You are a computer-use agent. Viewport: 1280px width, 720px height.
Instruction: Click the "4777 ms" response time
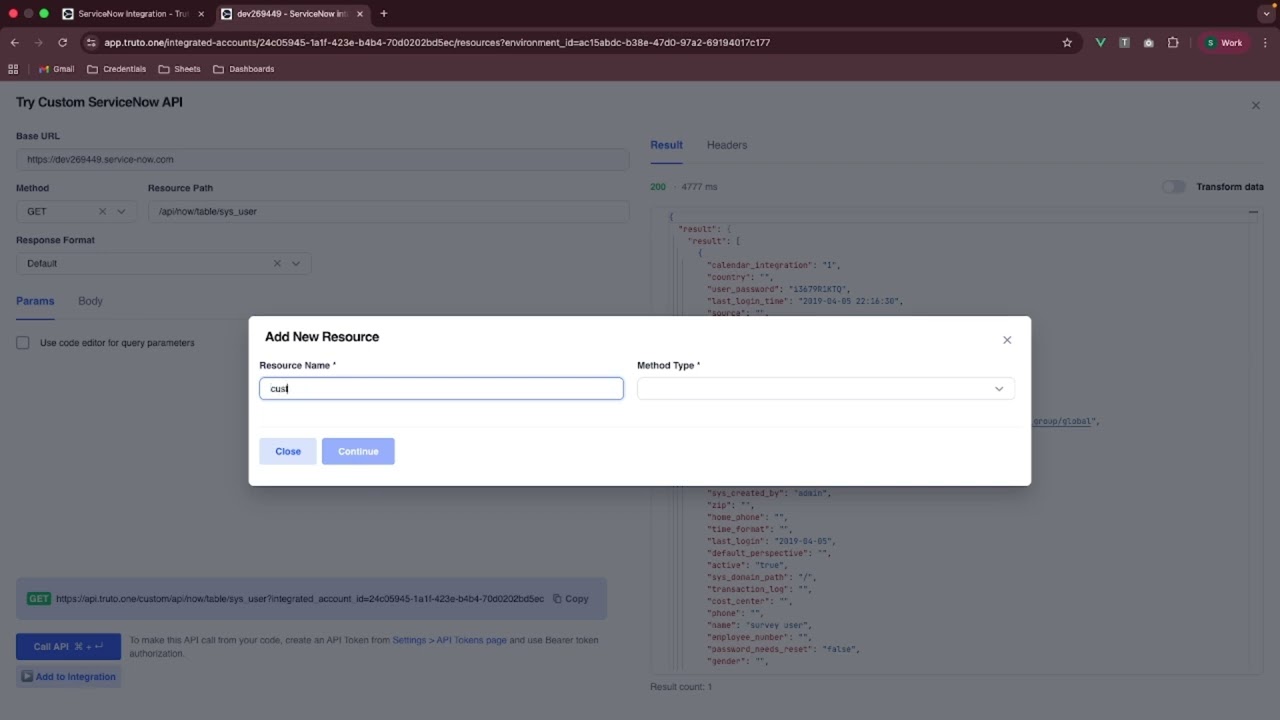pyautogui.click(x=699, y=187)
